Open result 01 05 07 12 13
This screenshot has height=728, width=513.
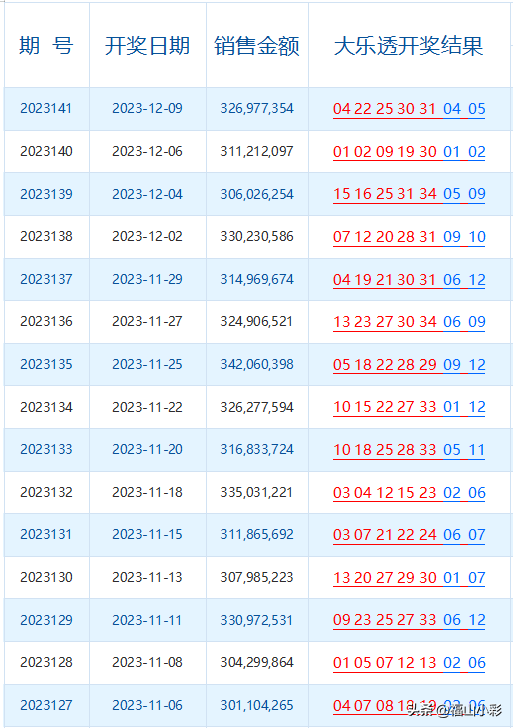coord(385,663)
